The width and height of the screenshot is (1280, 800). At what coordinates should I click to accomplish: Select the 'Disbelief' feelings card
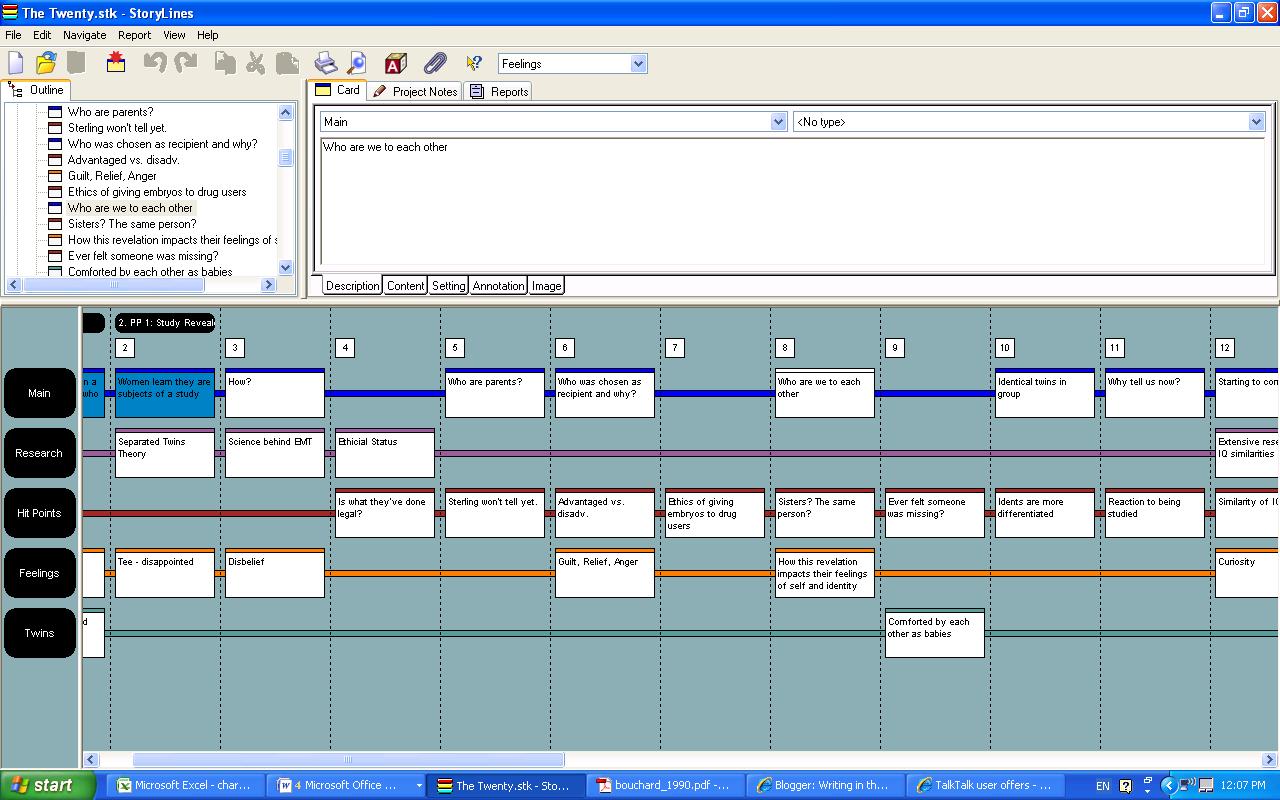275,573
